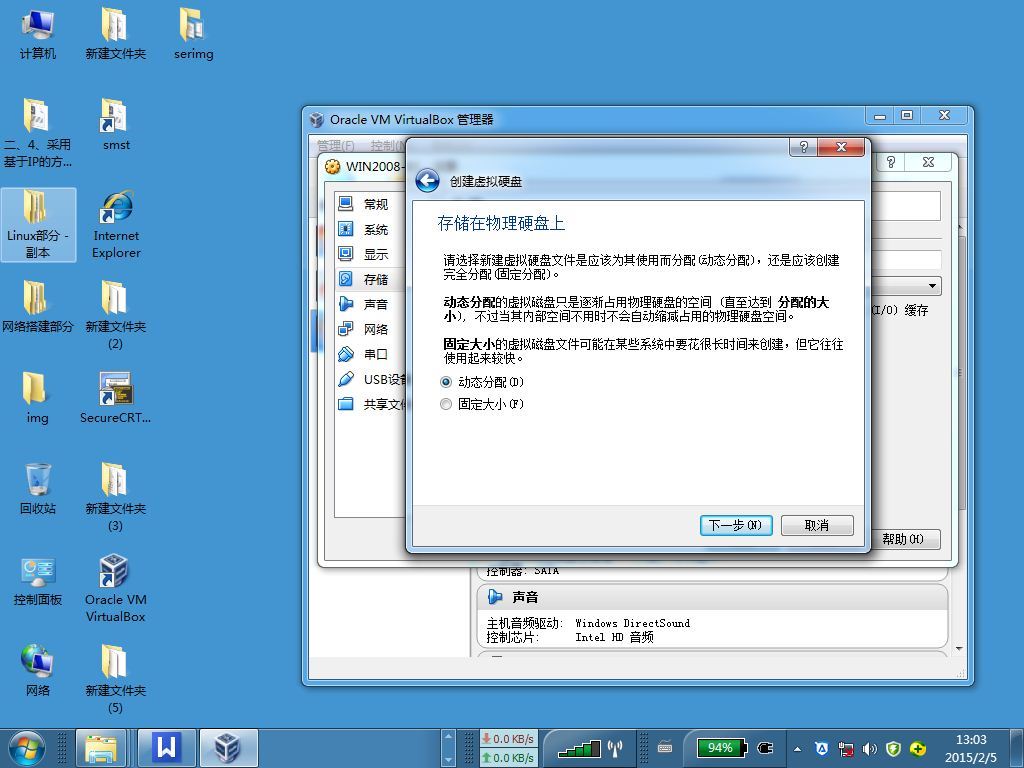Select the Recycle Bin (回收站) icon
Screen dimensions: 1024x768
coord(37,488)
